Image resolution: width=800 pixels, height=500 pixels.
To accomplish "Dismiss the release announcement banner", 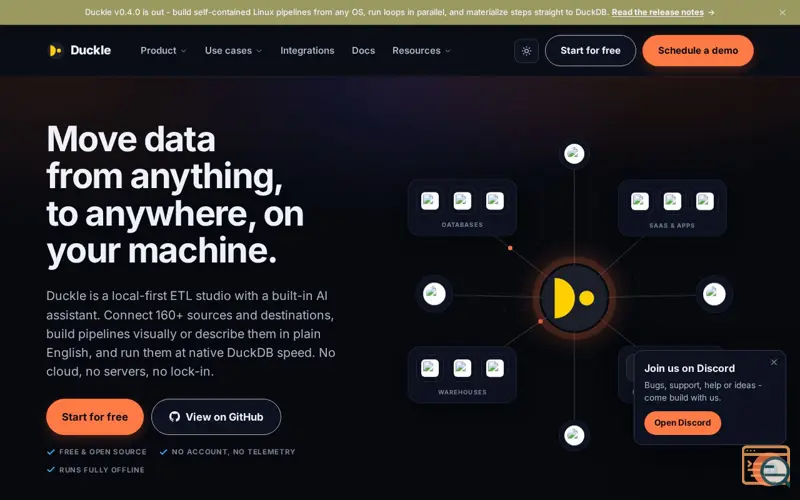I will [782, 12].
